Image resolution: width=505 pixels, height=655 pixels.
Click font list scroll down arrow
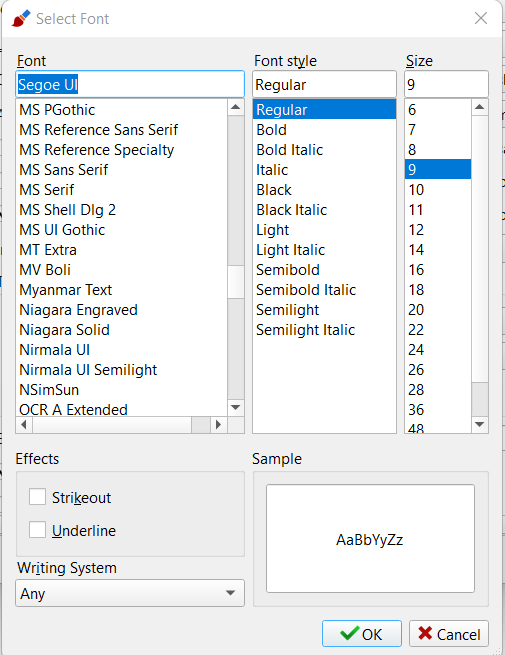[x=236, y=407]
